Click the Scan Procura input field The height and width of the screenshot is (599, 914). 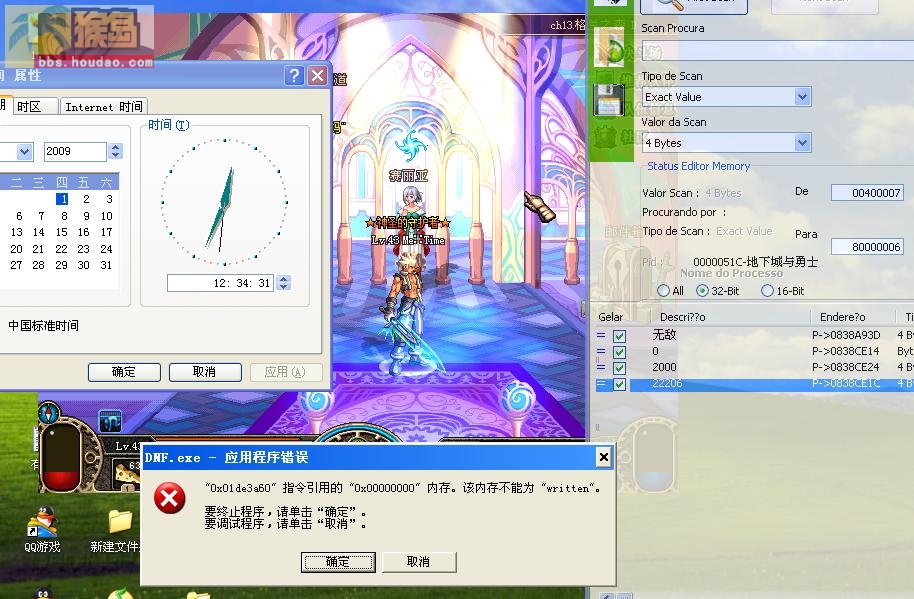[x=778, y=50]
